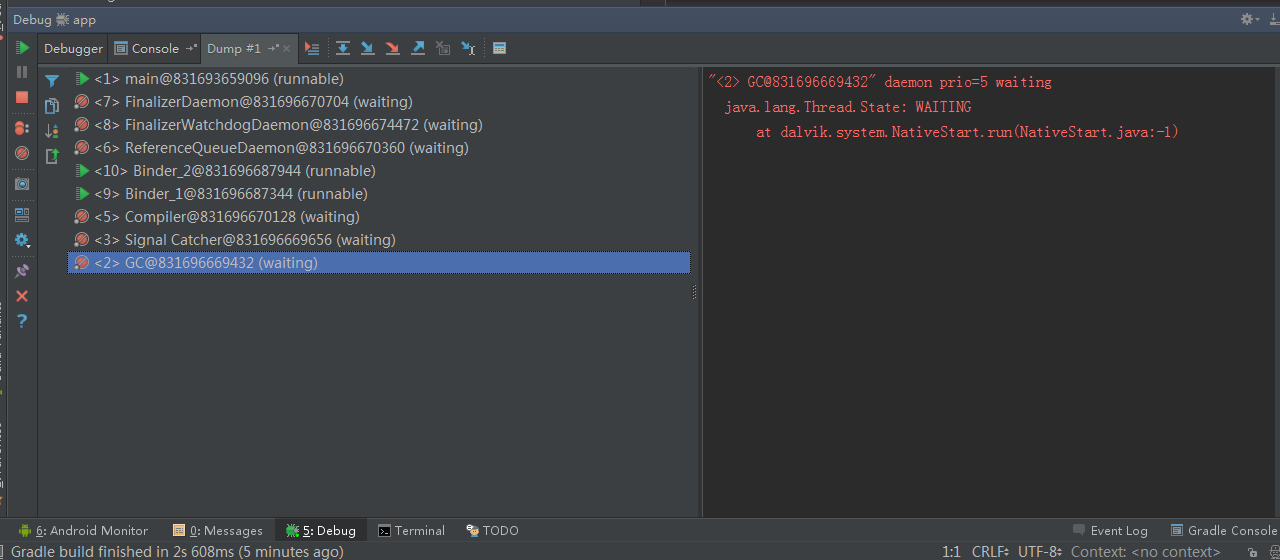Click the green Resume Program icon
This screenshot has height=560, width=1280.
pyautogui.click(x=22, y=48)
